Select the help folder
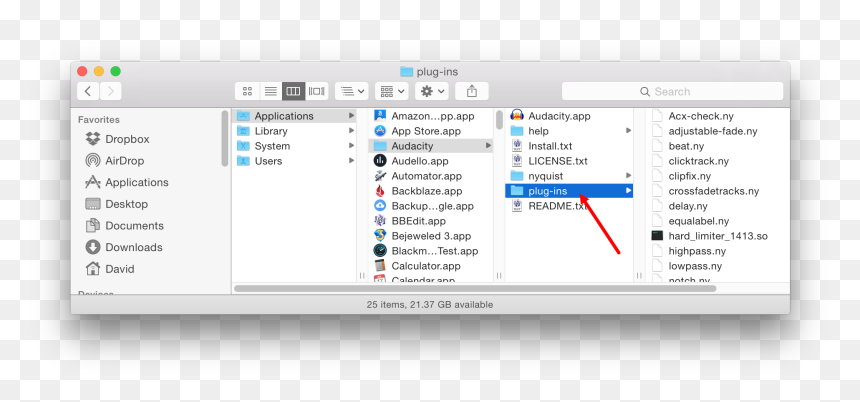This screenshot has width=860, height=402. click(569, 131)
